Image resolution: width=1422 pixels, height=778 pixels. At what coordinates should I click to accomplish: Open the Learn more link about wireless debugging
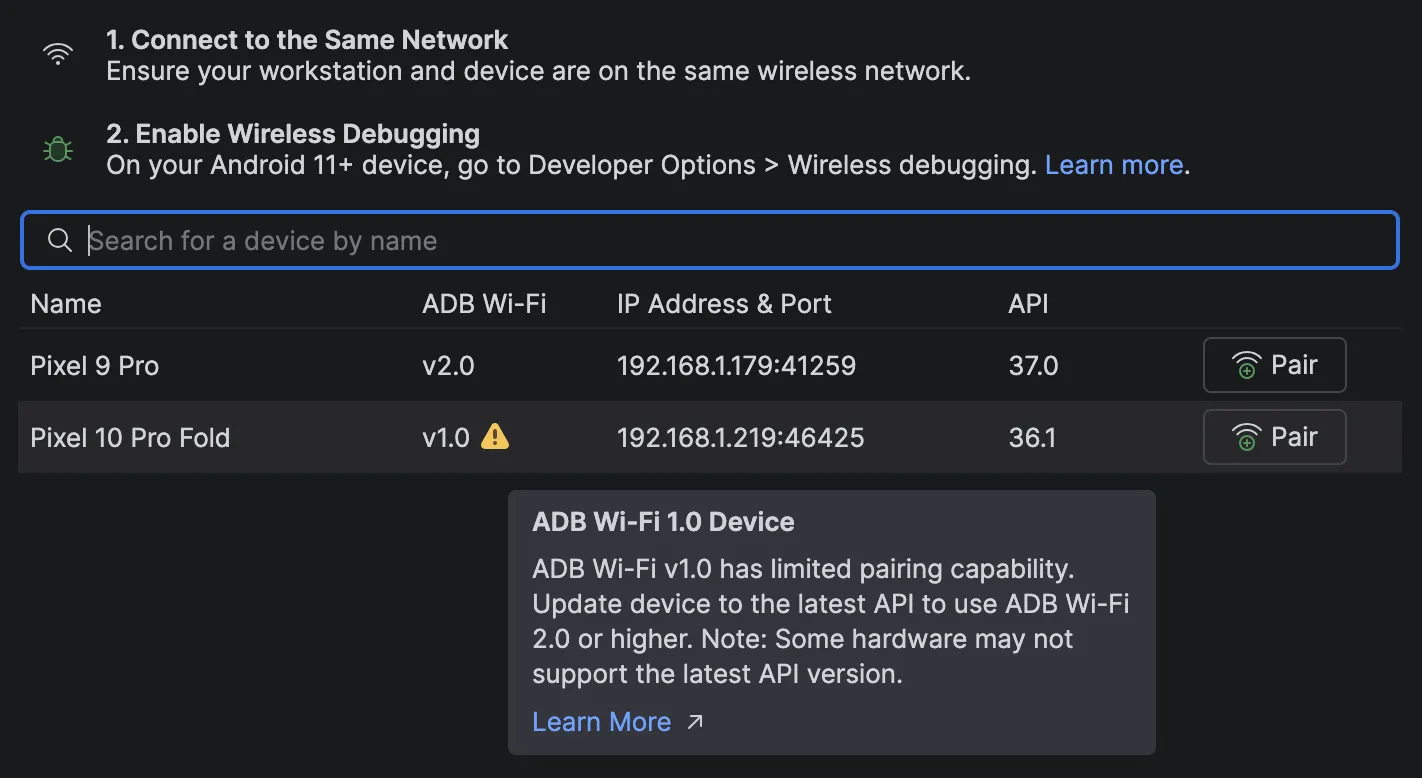coord(1114,165)
